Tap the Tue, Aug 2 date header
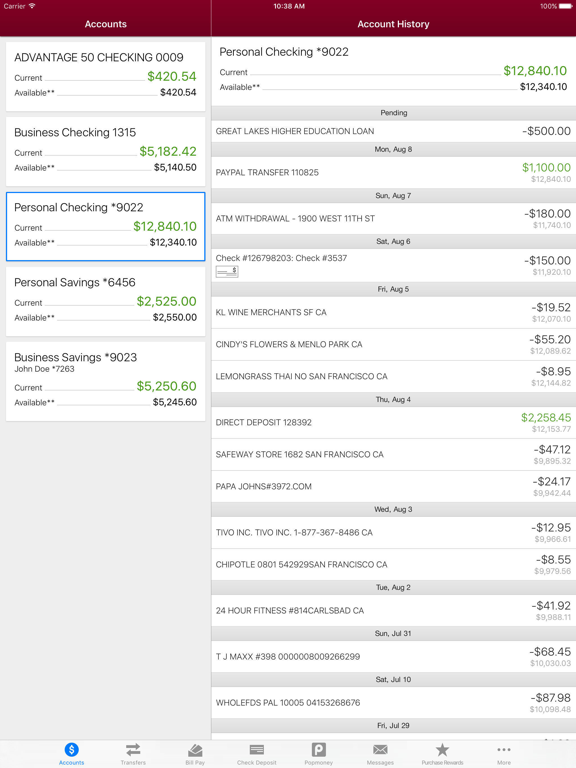 [393, 587]
